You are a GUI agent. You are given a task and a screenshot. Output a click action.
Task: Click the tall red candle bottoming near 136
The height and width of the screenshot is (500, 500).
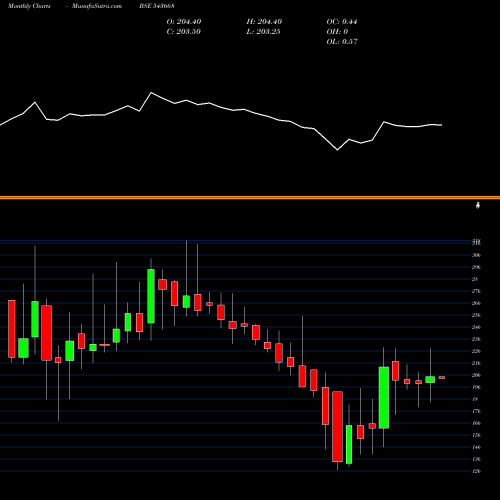(337, 426)
